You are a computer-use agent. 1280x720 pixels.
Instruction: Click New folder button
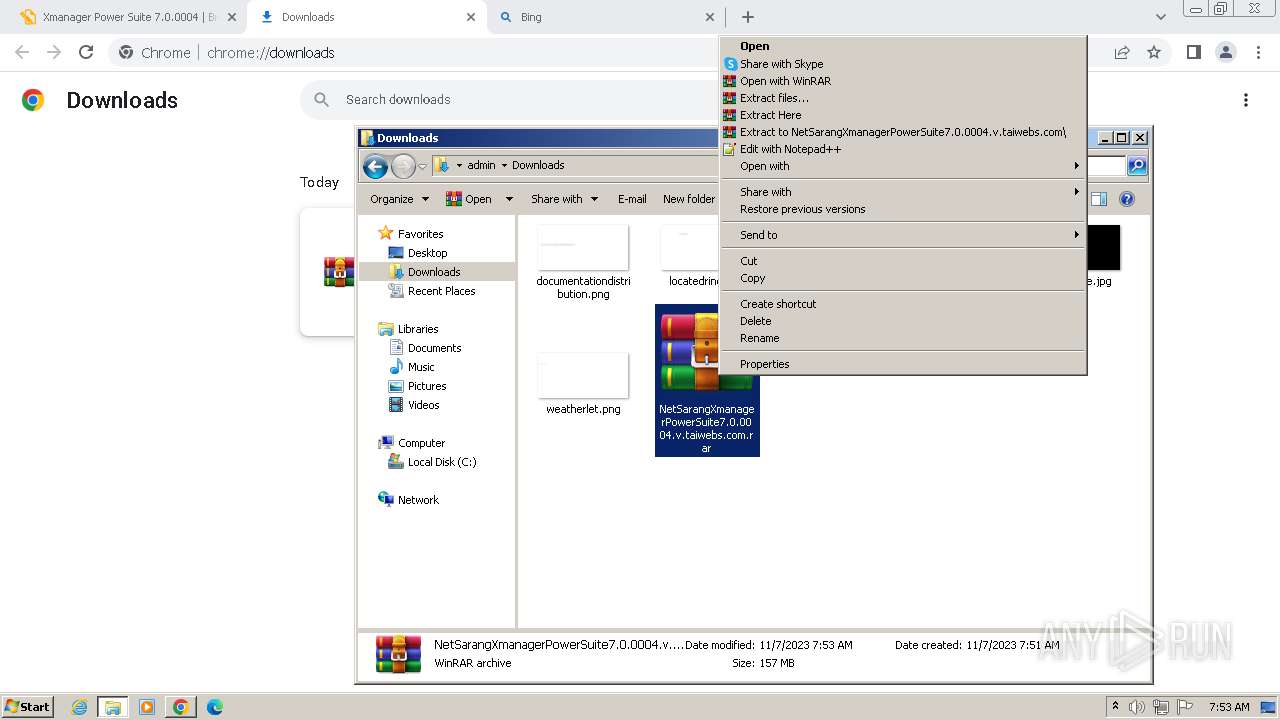[689, 199]
